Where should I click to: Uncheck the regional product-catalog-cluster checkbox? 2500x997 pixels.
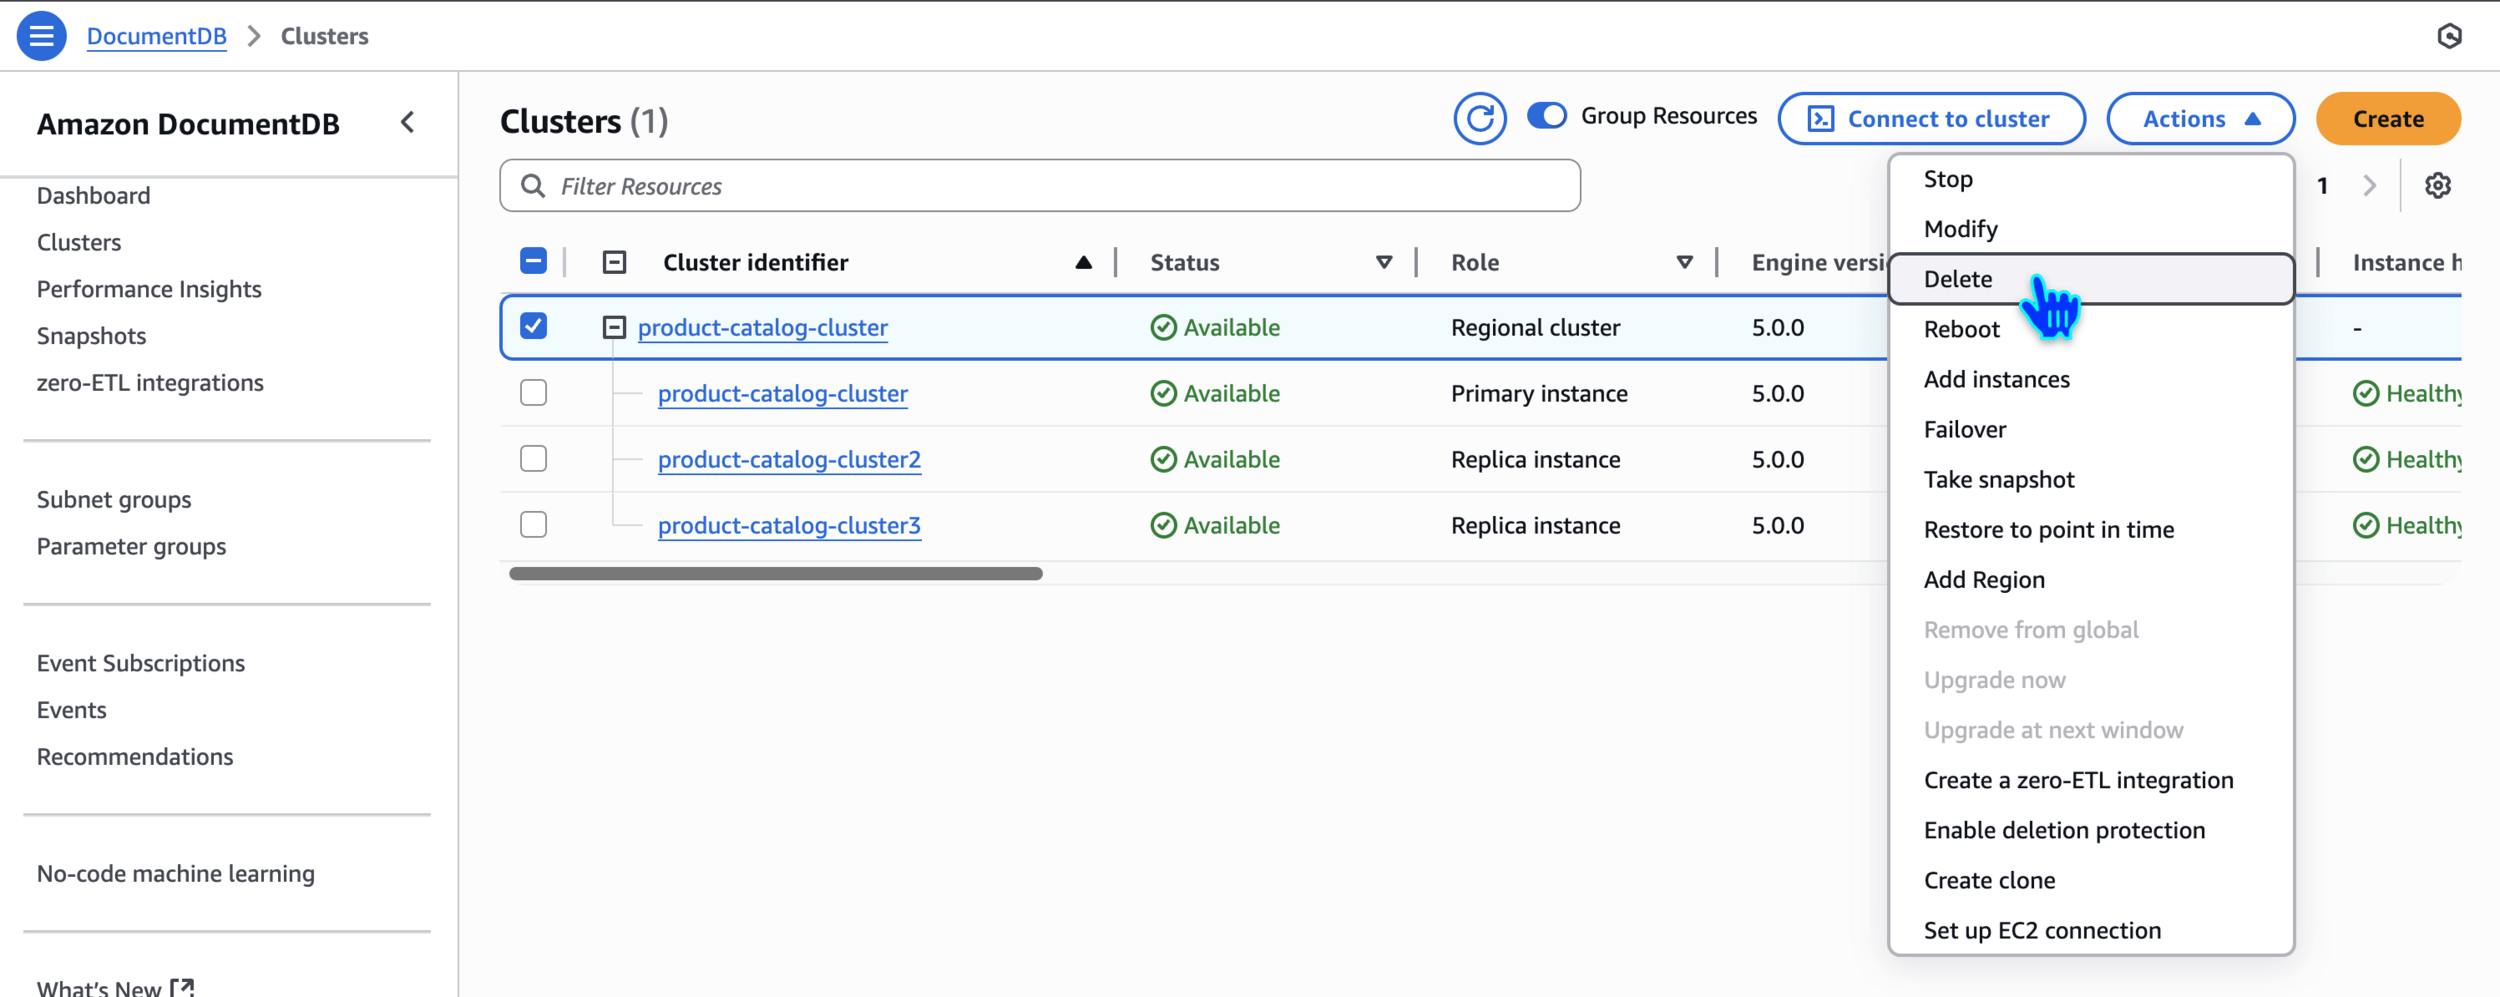coord(534,326)
